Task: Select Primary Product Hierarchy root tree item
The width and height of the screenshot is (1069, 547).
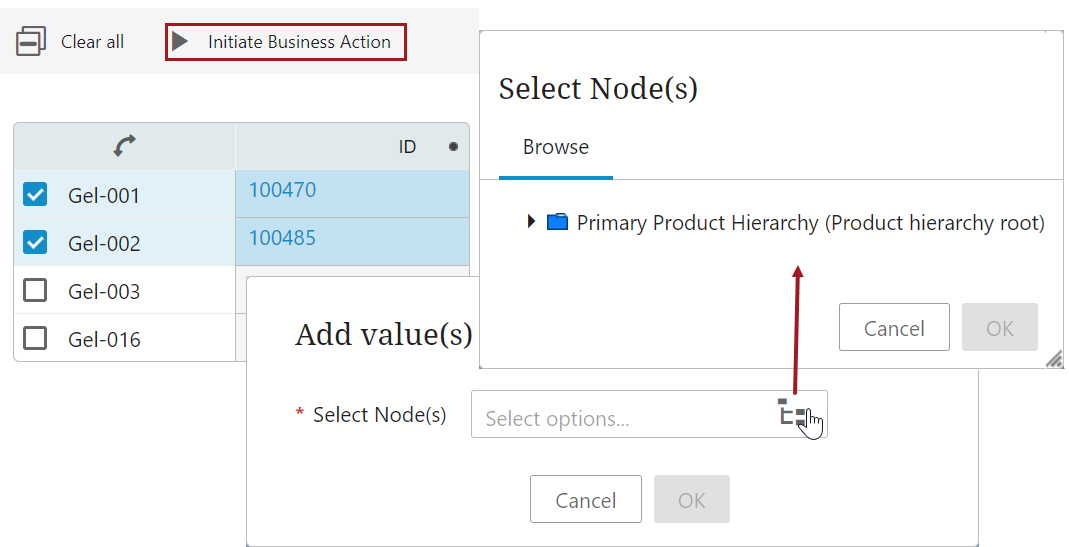Action: point(810,223)
